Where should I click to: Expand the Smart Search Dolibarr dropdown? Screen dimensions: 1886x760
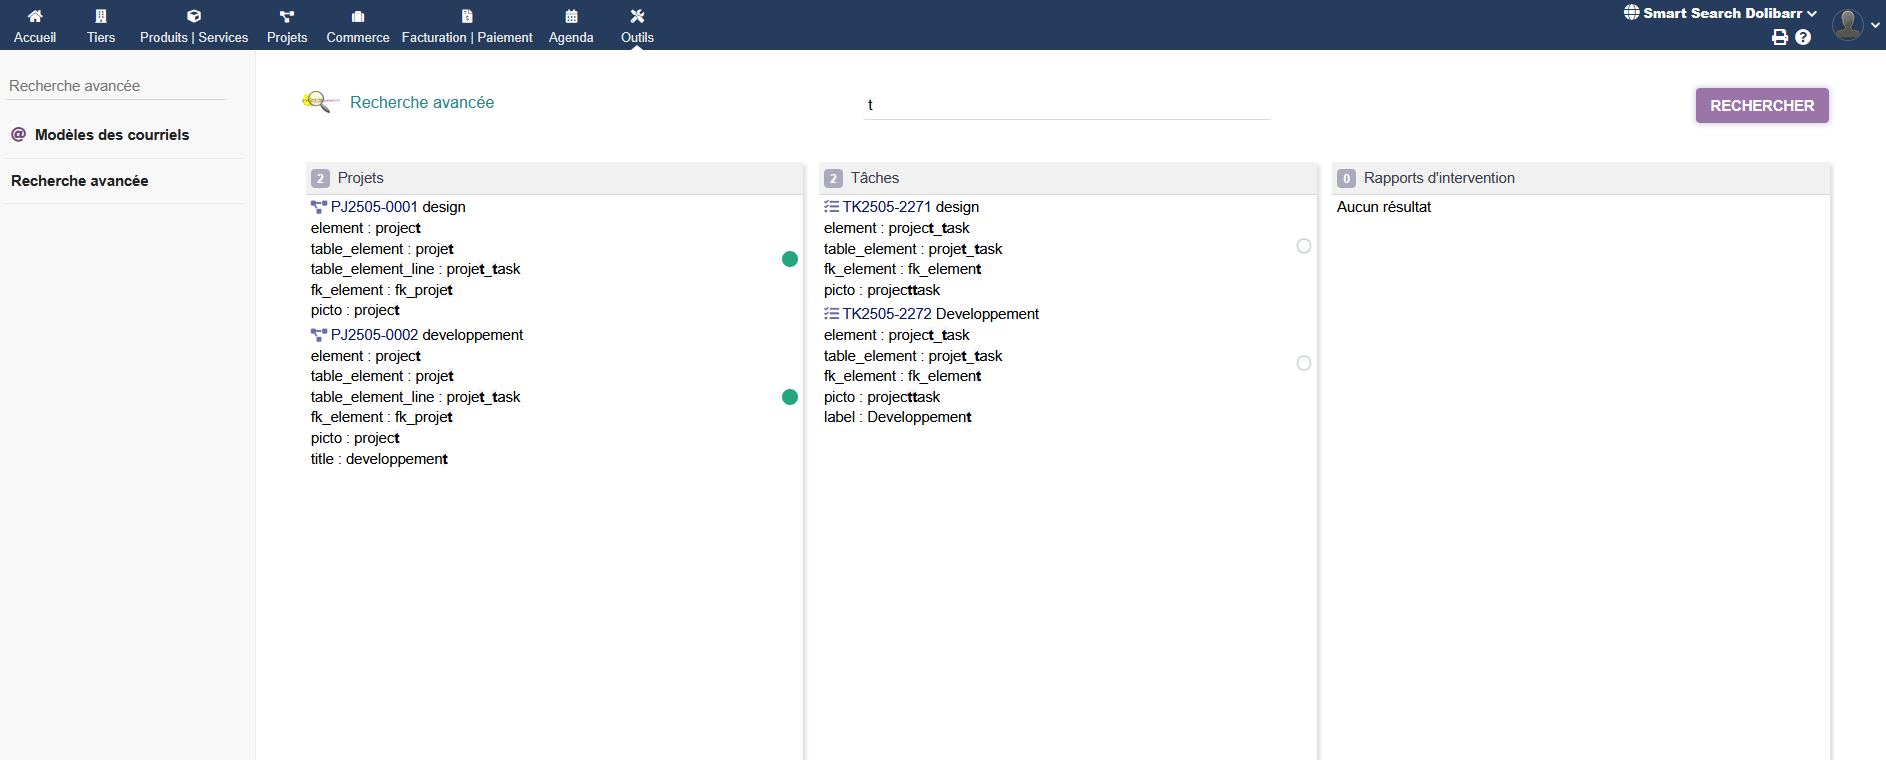(1721, 13)
